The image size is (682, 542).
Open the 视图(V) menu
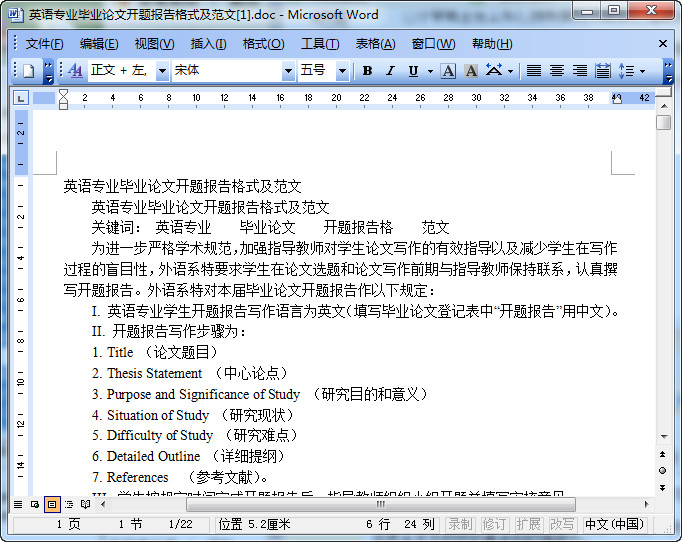[x=154, y=44]
